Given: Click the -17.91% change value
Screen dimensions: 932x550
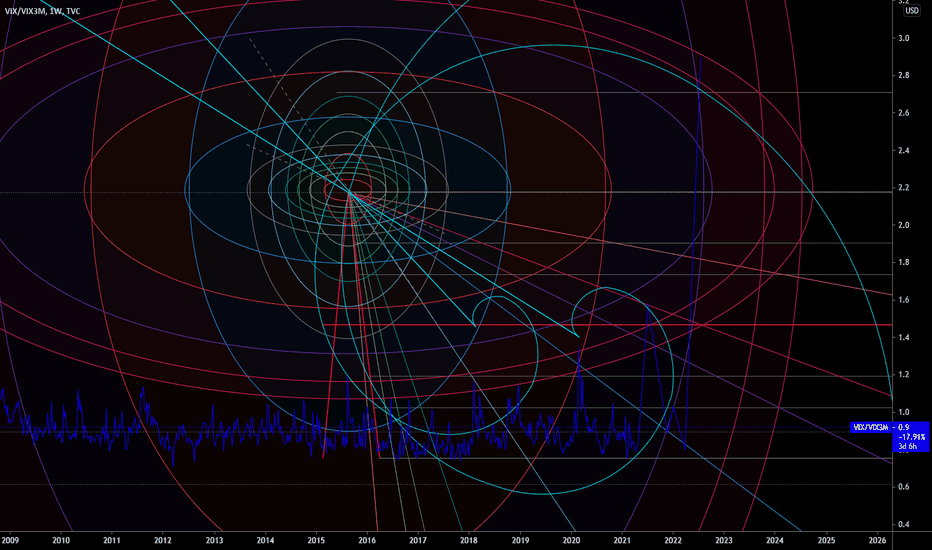Looking at the screenshot, I should pyautogui.click(x=911, y=436).
